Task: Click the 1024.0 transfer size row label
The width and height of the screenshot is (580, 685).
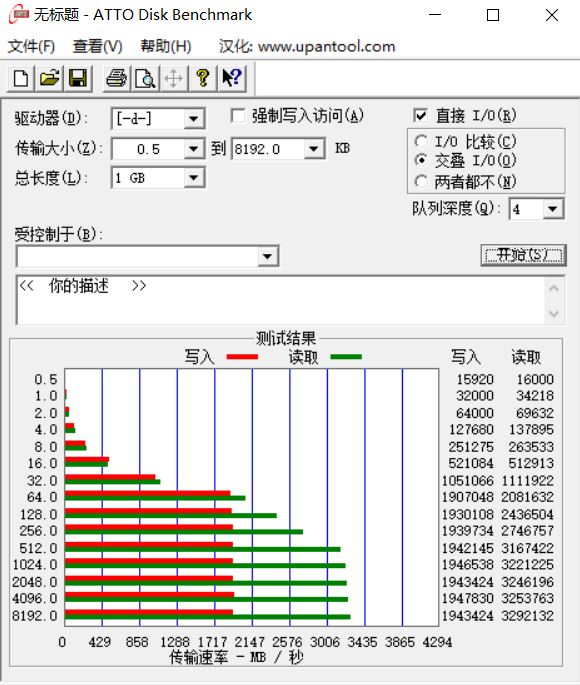Action: (x=35, y=564)
